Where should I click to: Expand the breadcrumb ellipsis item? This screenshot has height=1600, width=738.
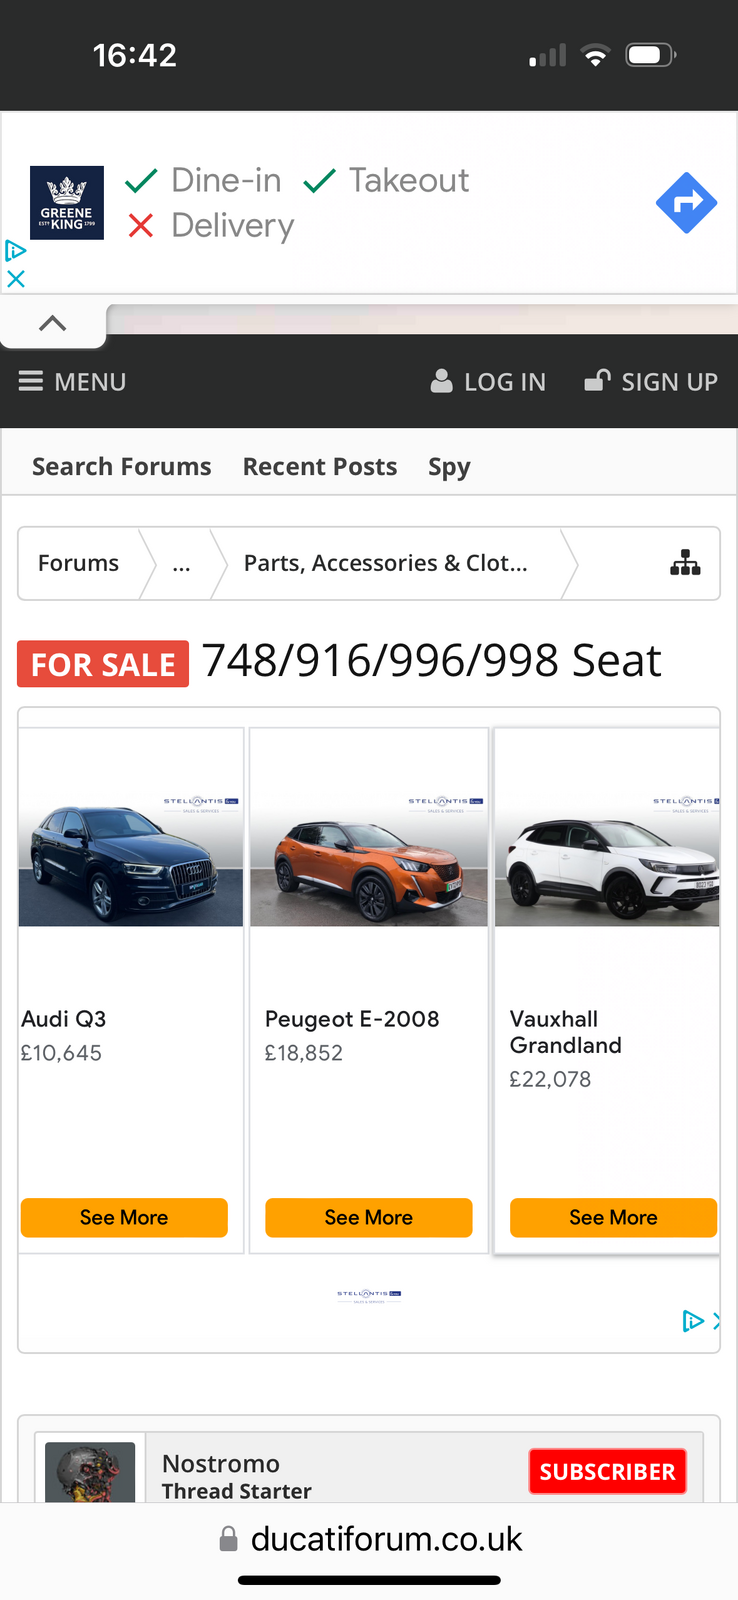pyautogui.click(x=181, y=564)
